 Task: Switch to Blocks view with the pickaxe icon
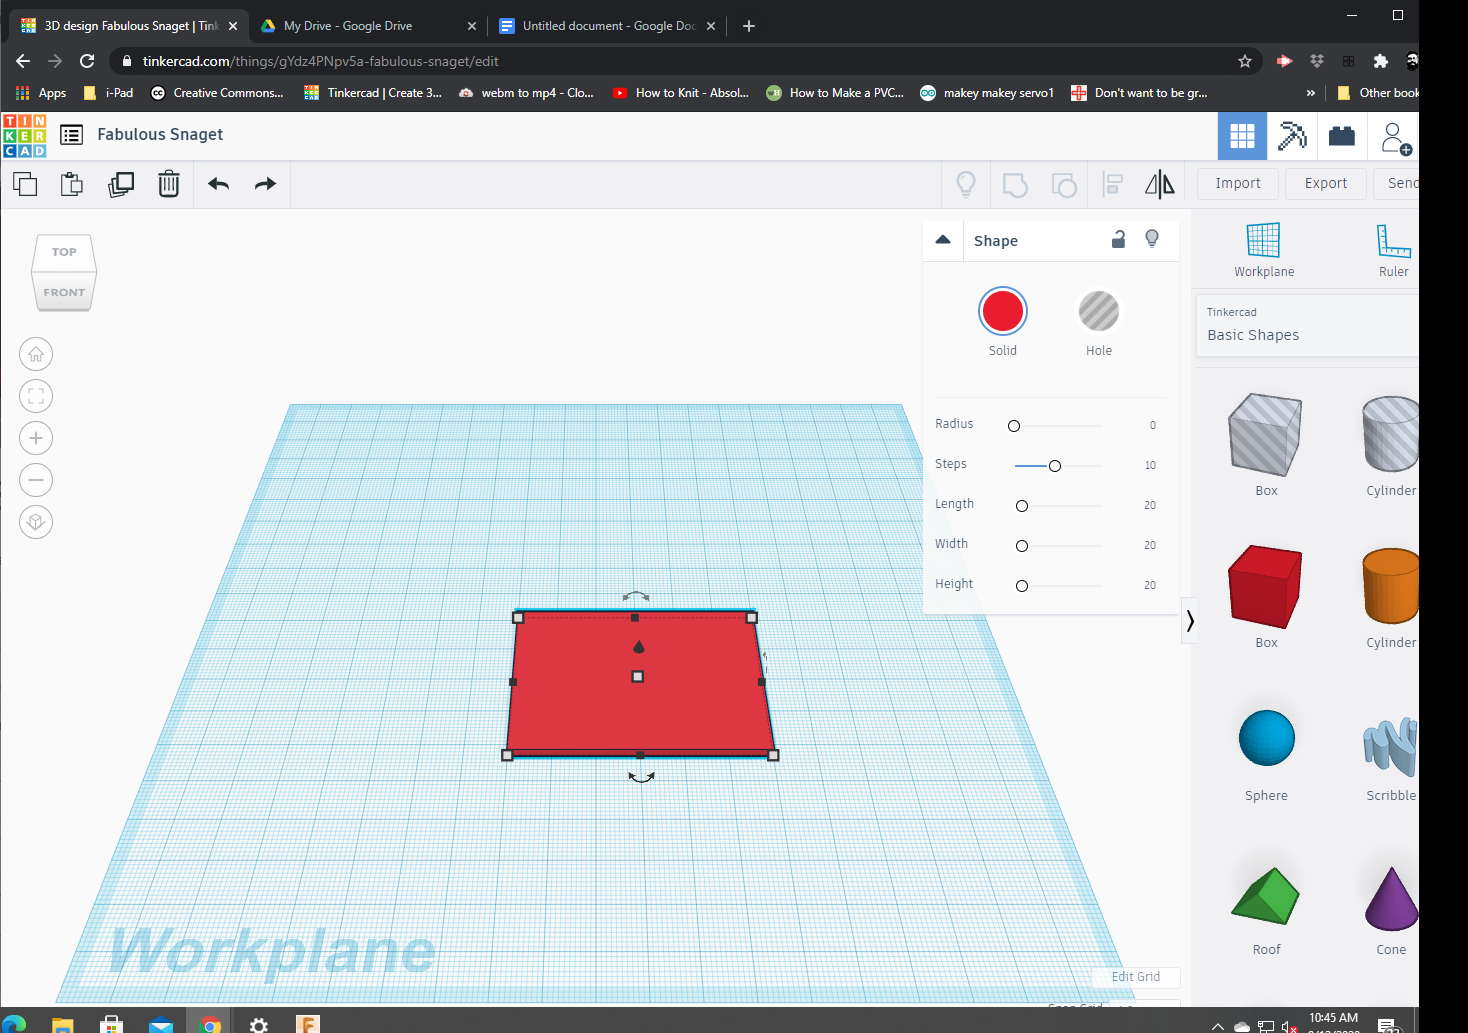[1292, 136]
